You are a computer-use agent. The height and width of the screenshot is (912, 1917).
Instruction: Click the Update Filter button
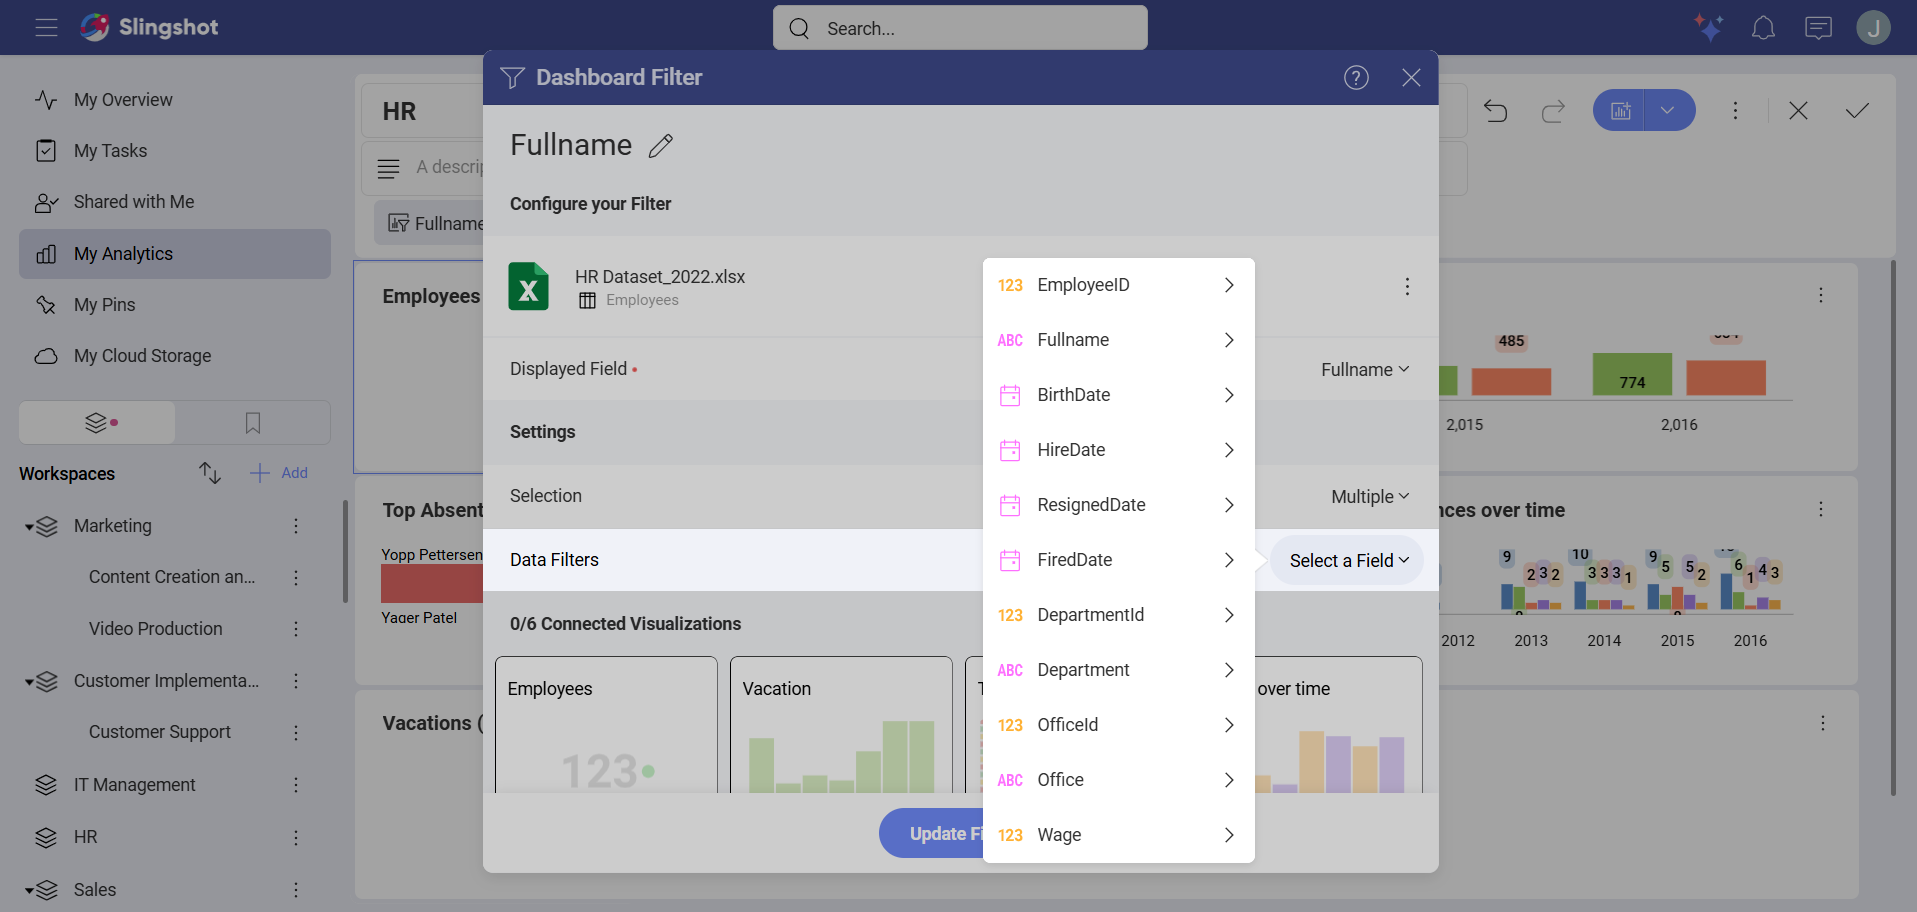click(x=932, y=834)
